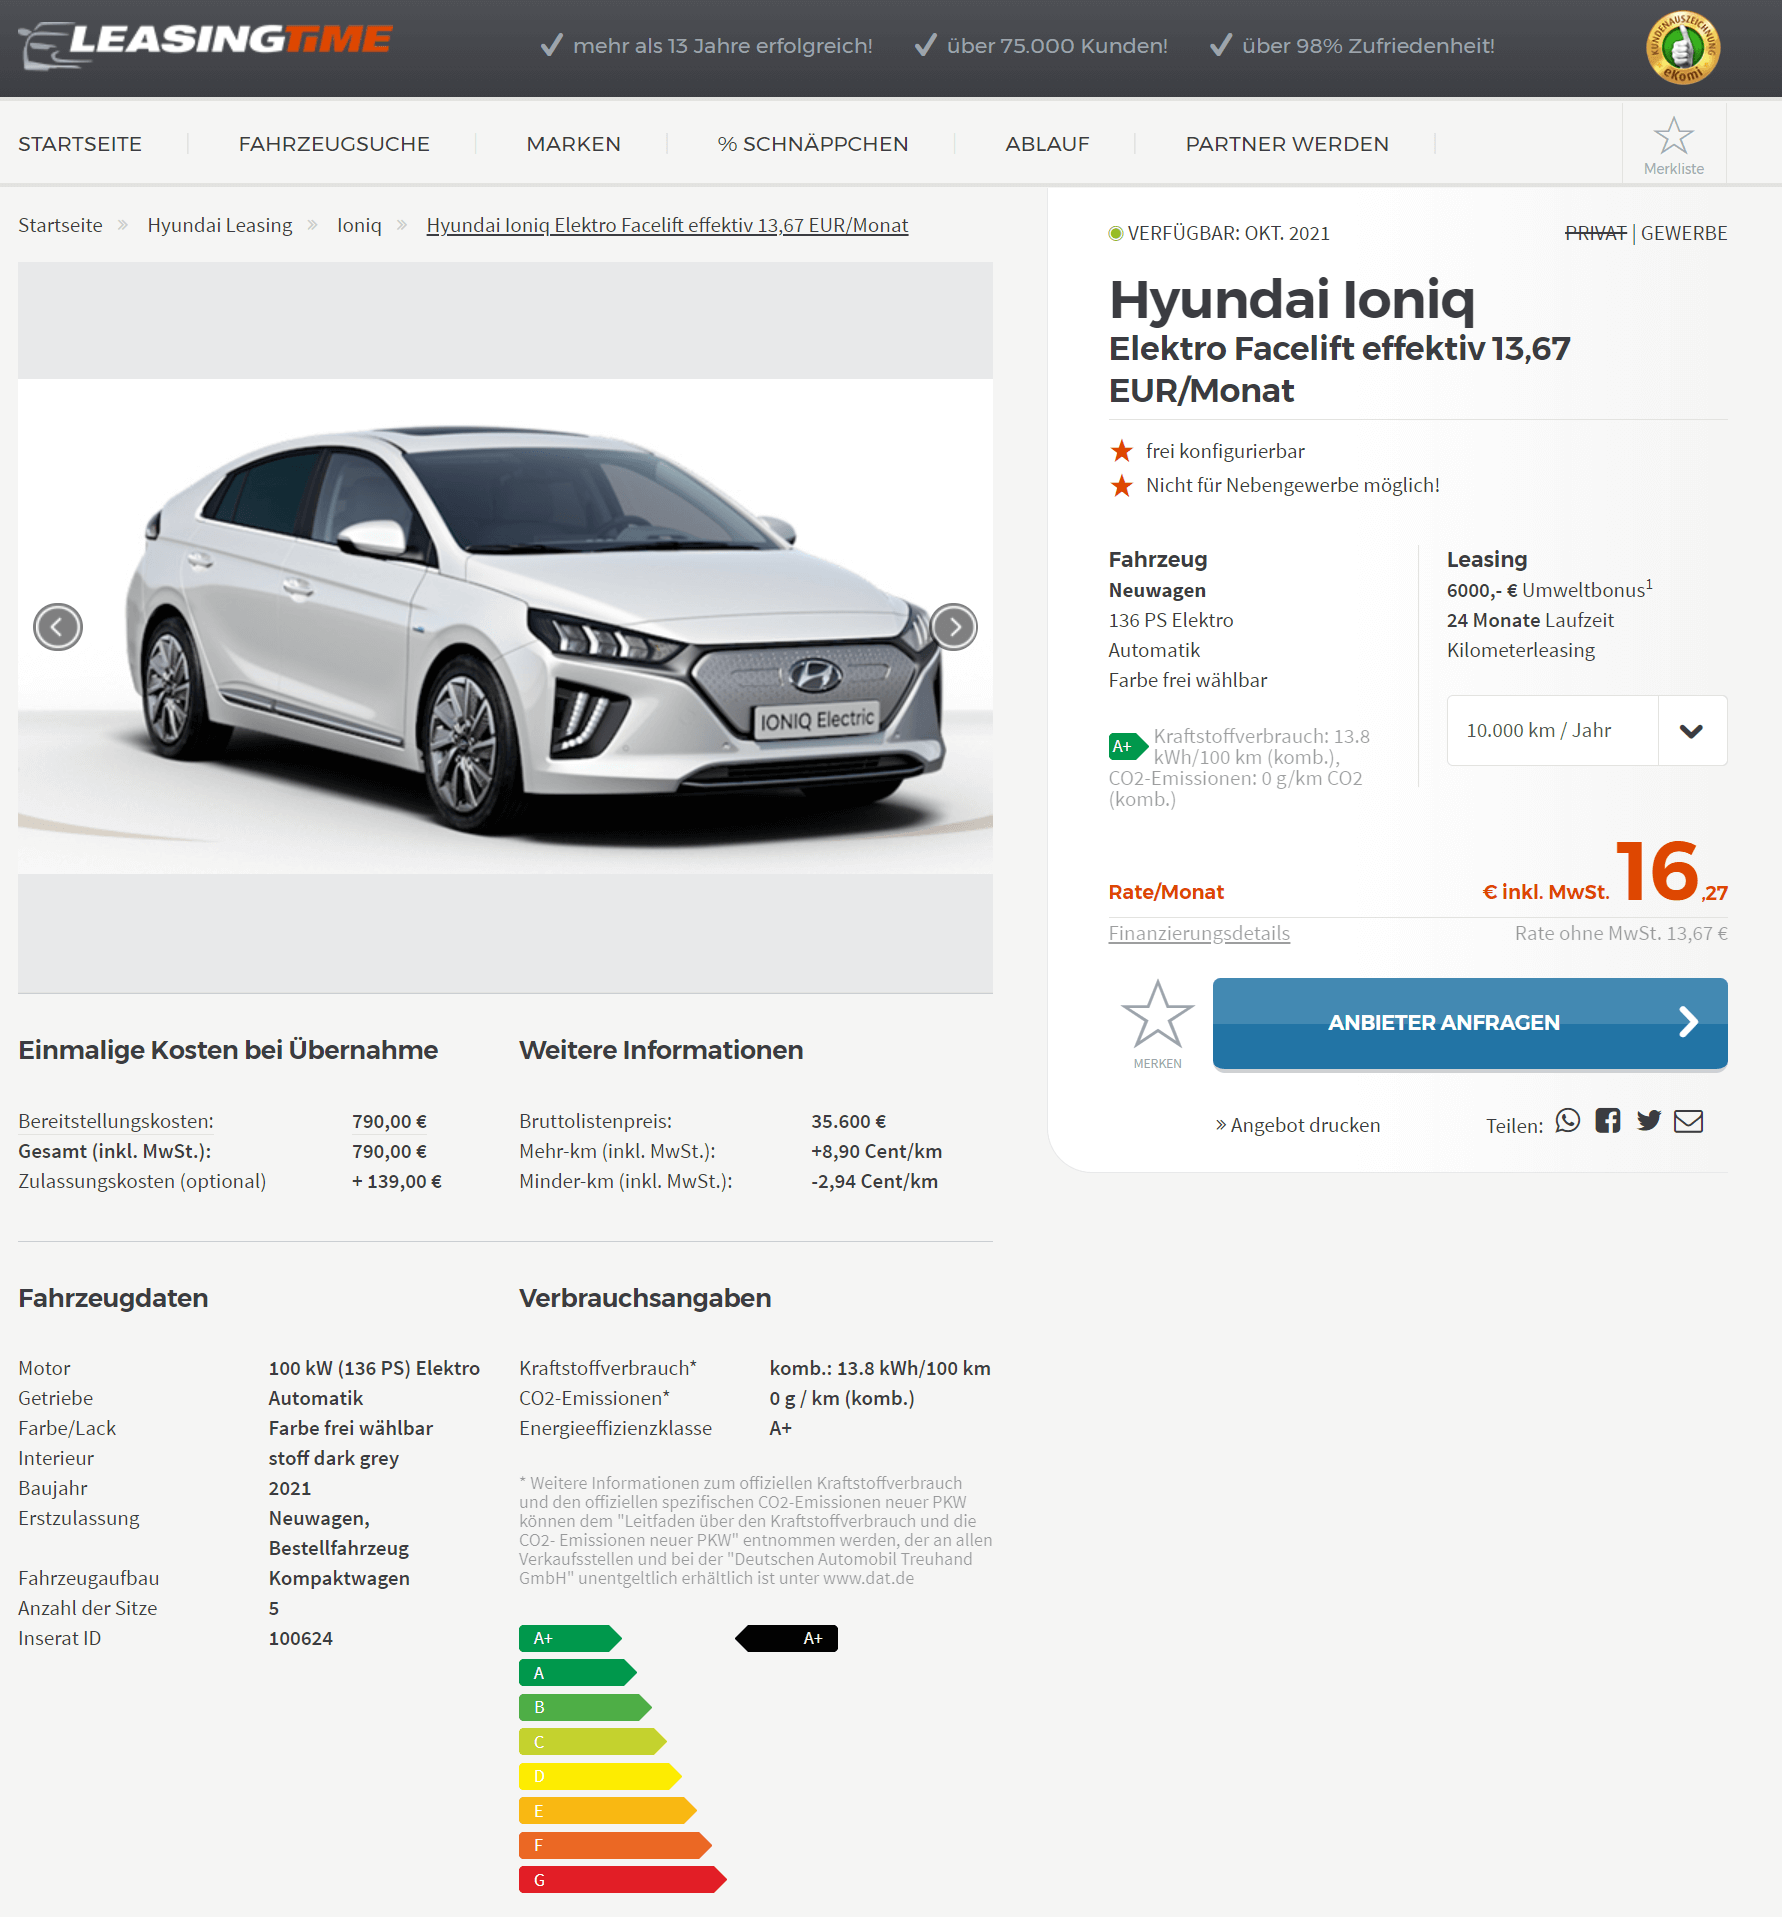Click the green A+ efficiency bar
The width and height of the screenshot is (1782, 1917).
point(570,1638)
